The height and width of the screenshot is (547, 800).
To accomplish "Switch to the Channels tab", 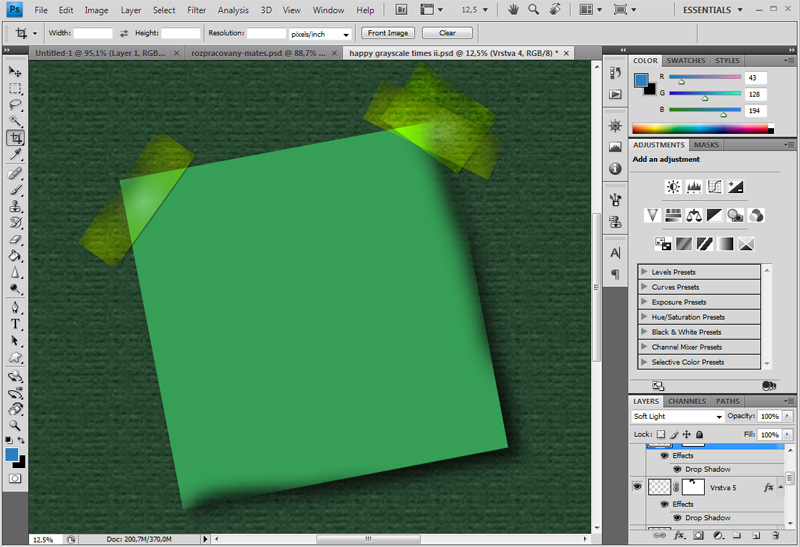I will click(x=687, y=401).
